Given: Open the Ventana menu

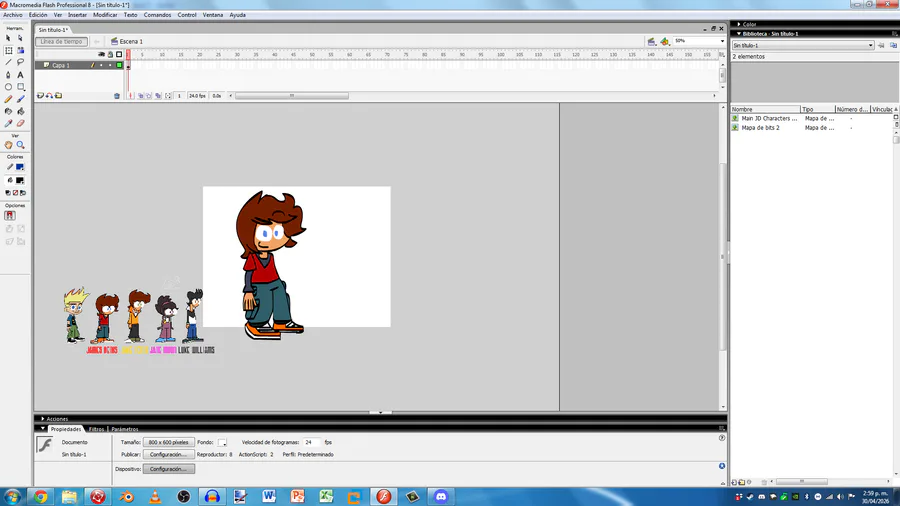Looking at the screenshot, I should (212, 15).
